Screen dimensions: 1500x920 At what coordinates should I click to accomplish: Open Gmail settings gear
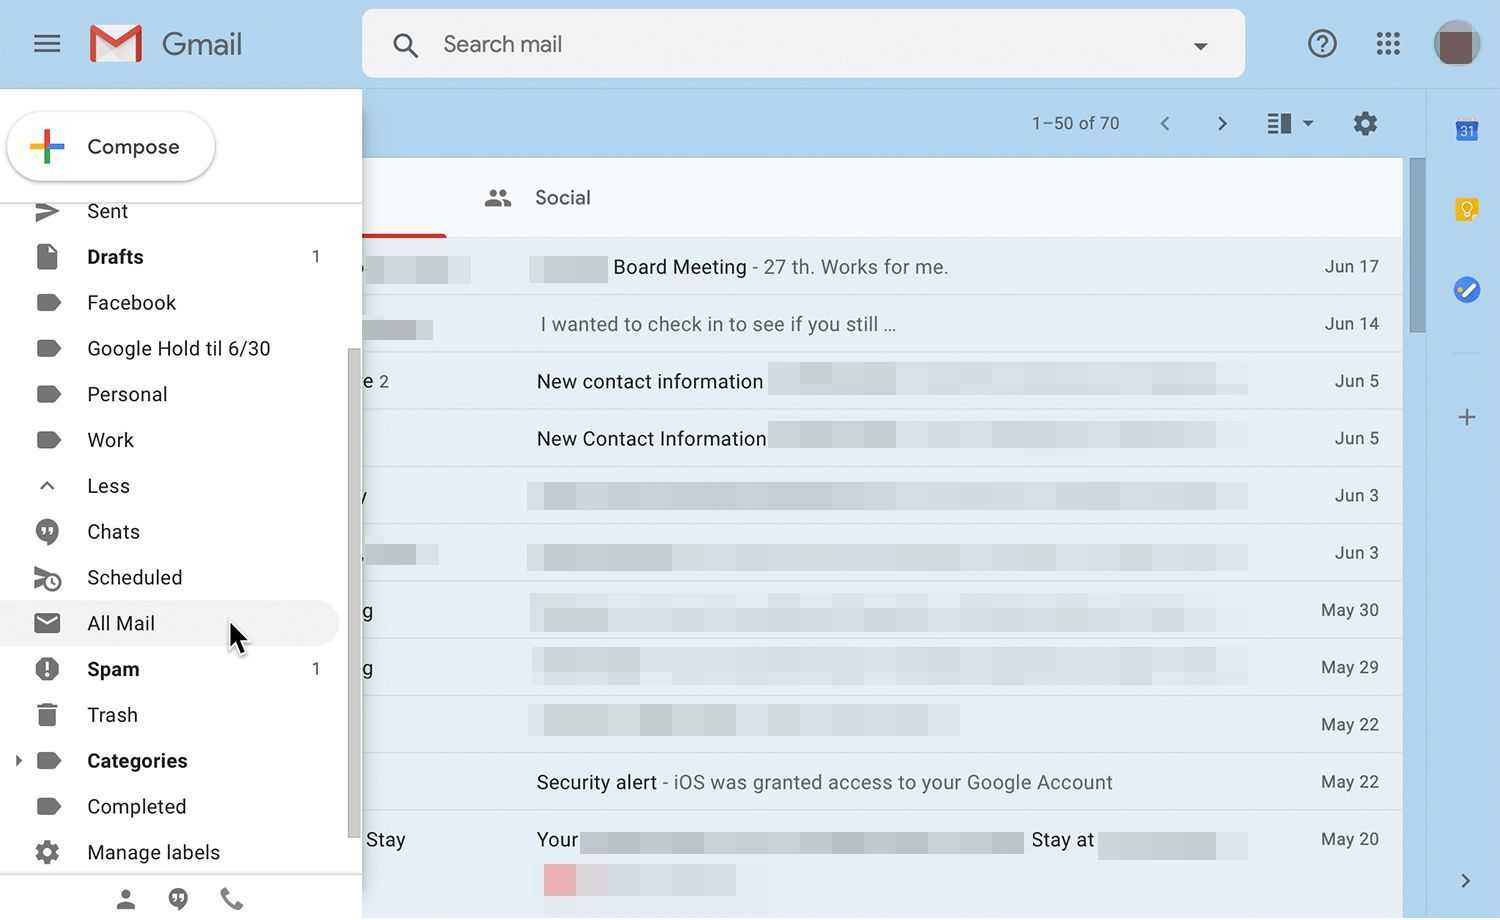point(1365,123)
